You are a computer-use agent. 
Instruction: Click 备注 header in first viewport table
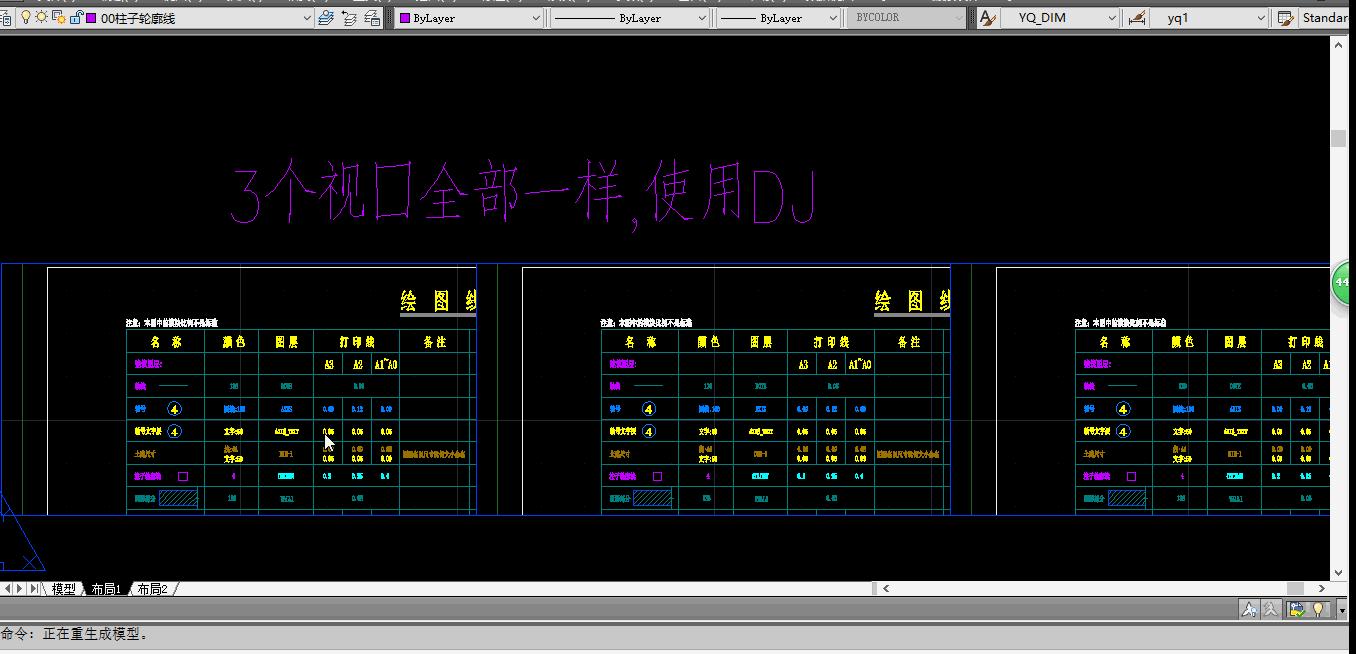435,342
